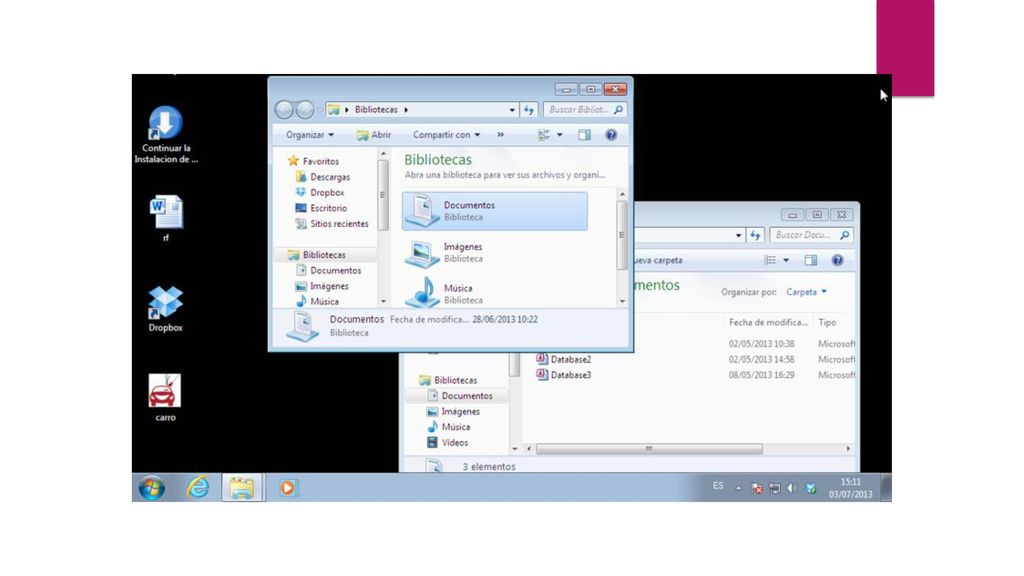Launch Windows Media Player from taskbar
Image resolution: width=1024 pixels, height=576 pixels.
(x=287, y=488)
